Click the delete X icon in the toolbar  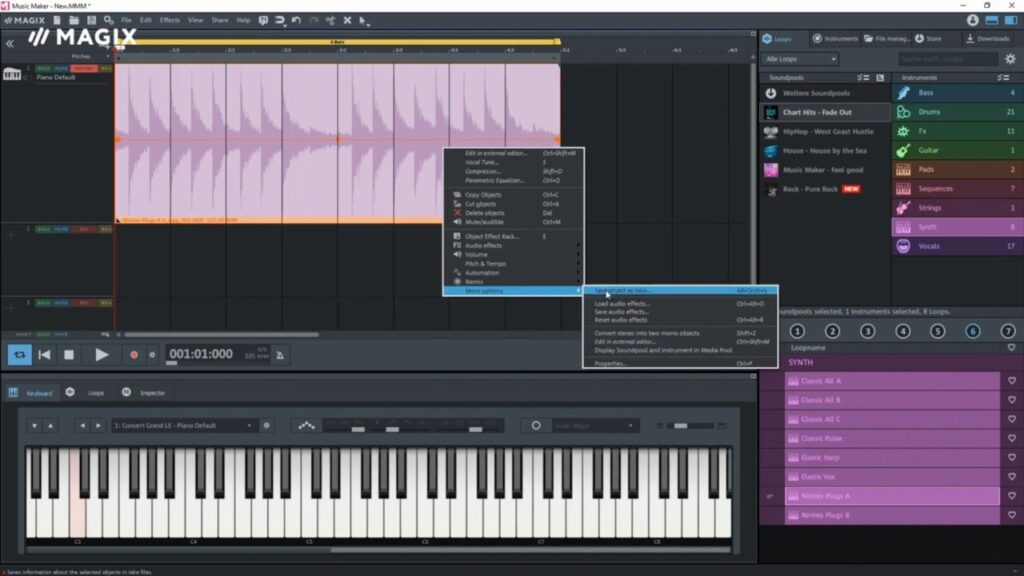(x=347, y=20)
